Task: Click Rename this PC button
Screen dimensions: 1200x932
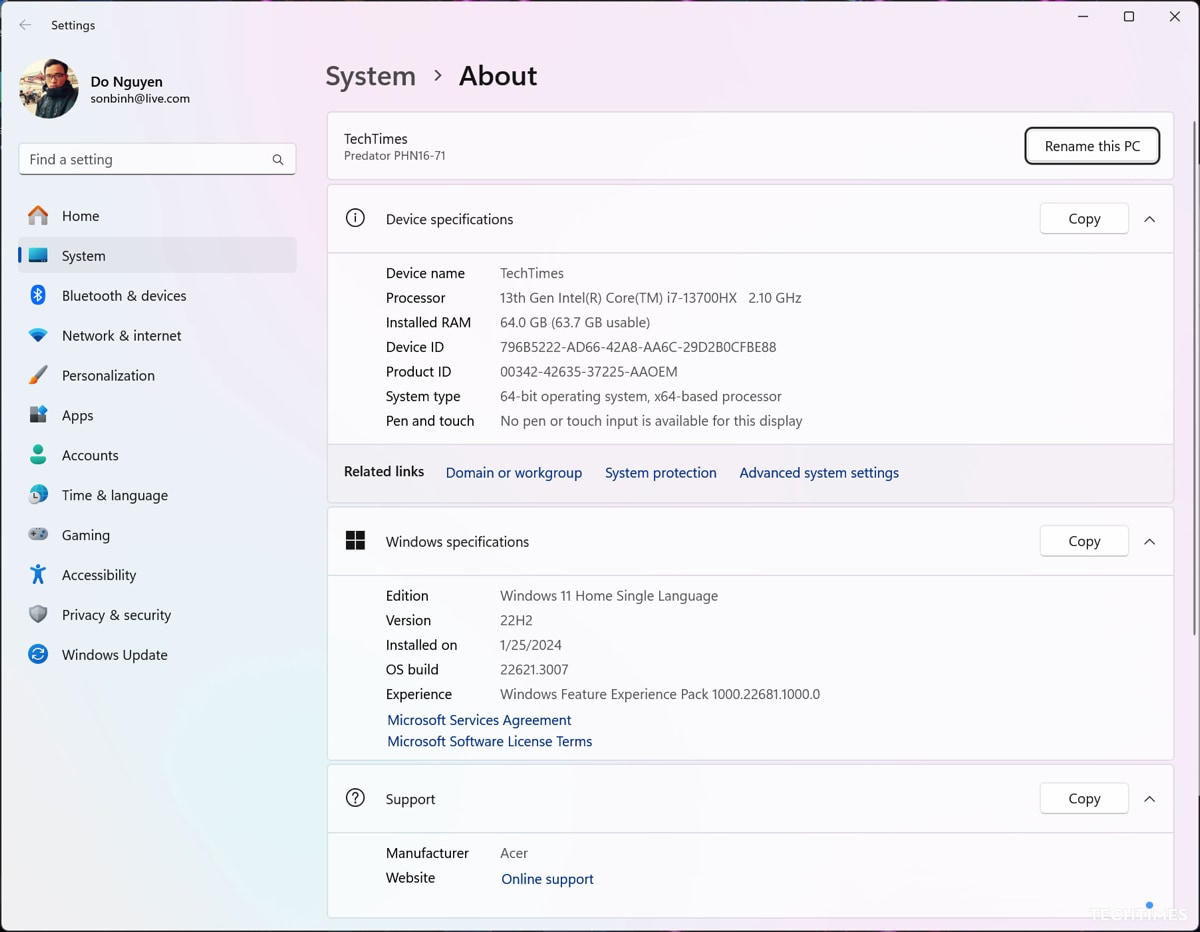Action: pyautogui.click(x=1092, y=146)
